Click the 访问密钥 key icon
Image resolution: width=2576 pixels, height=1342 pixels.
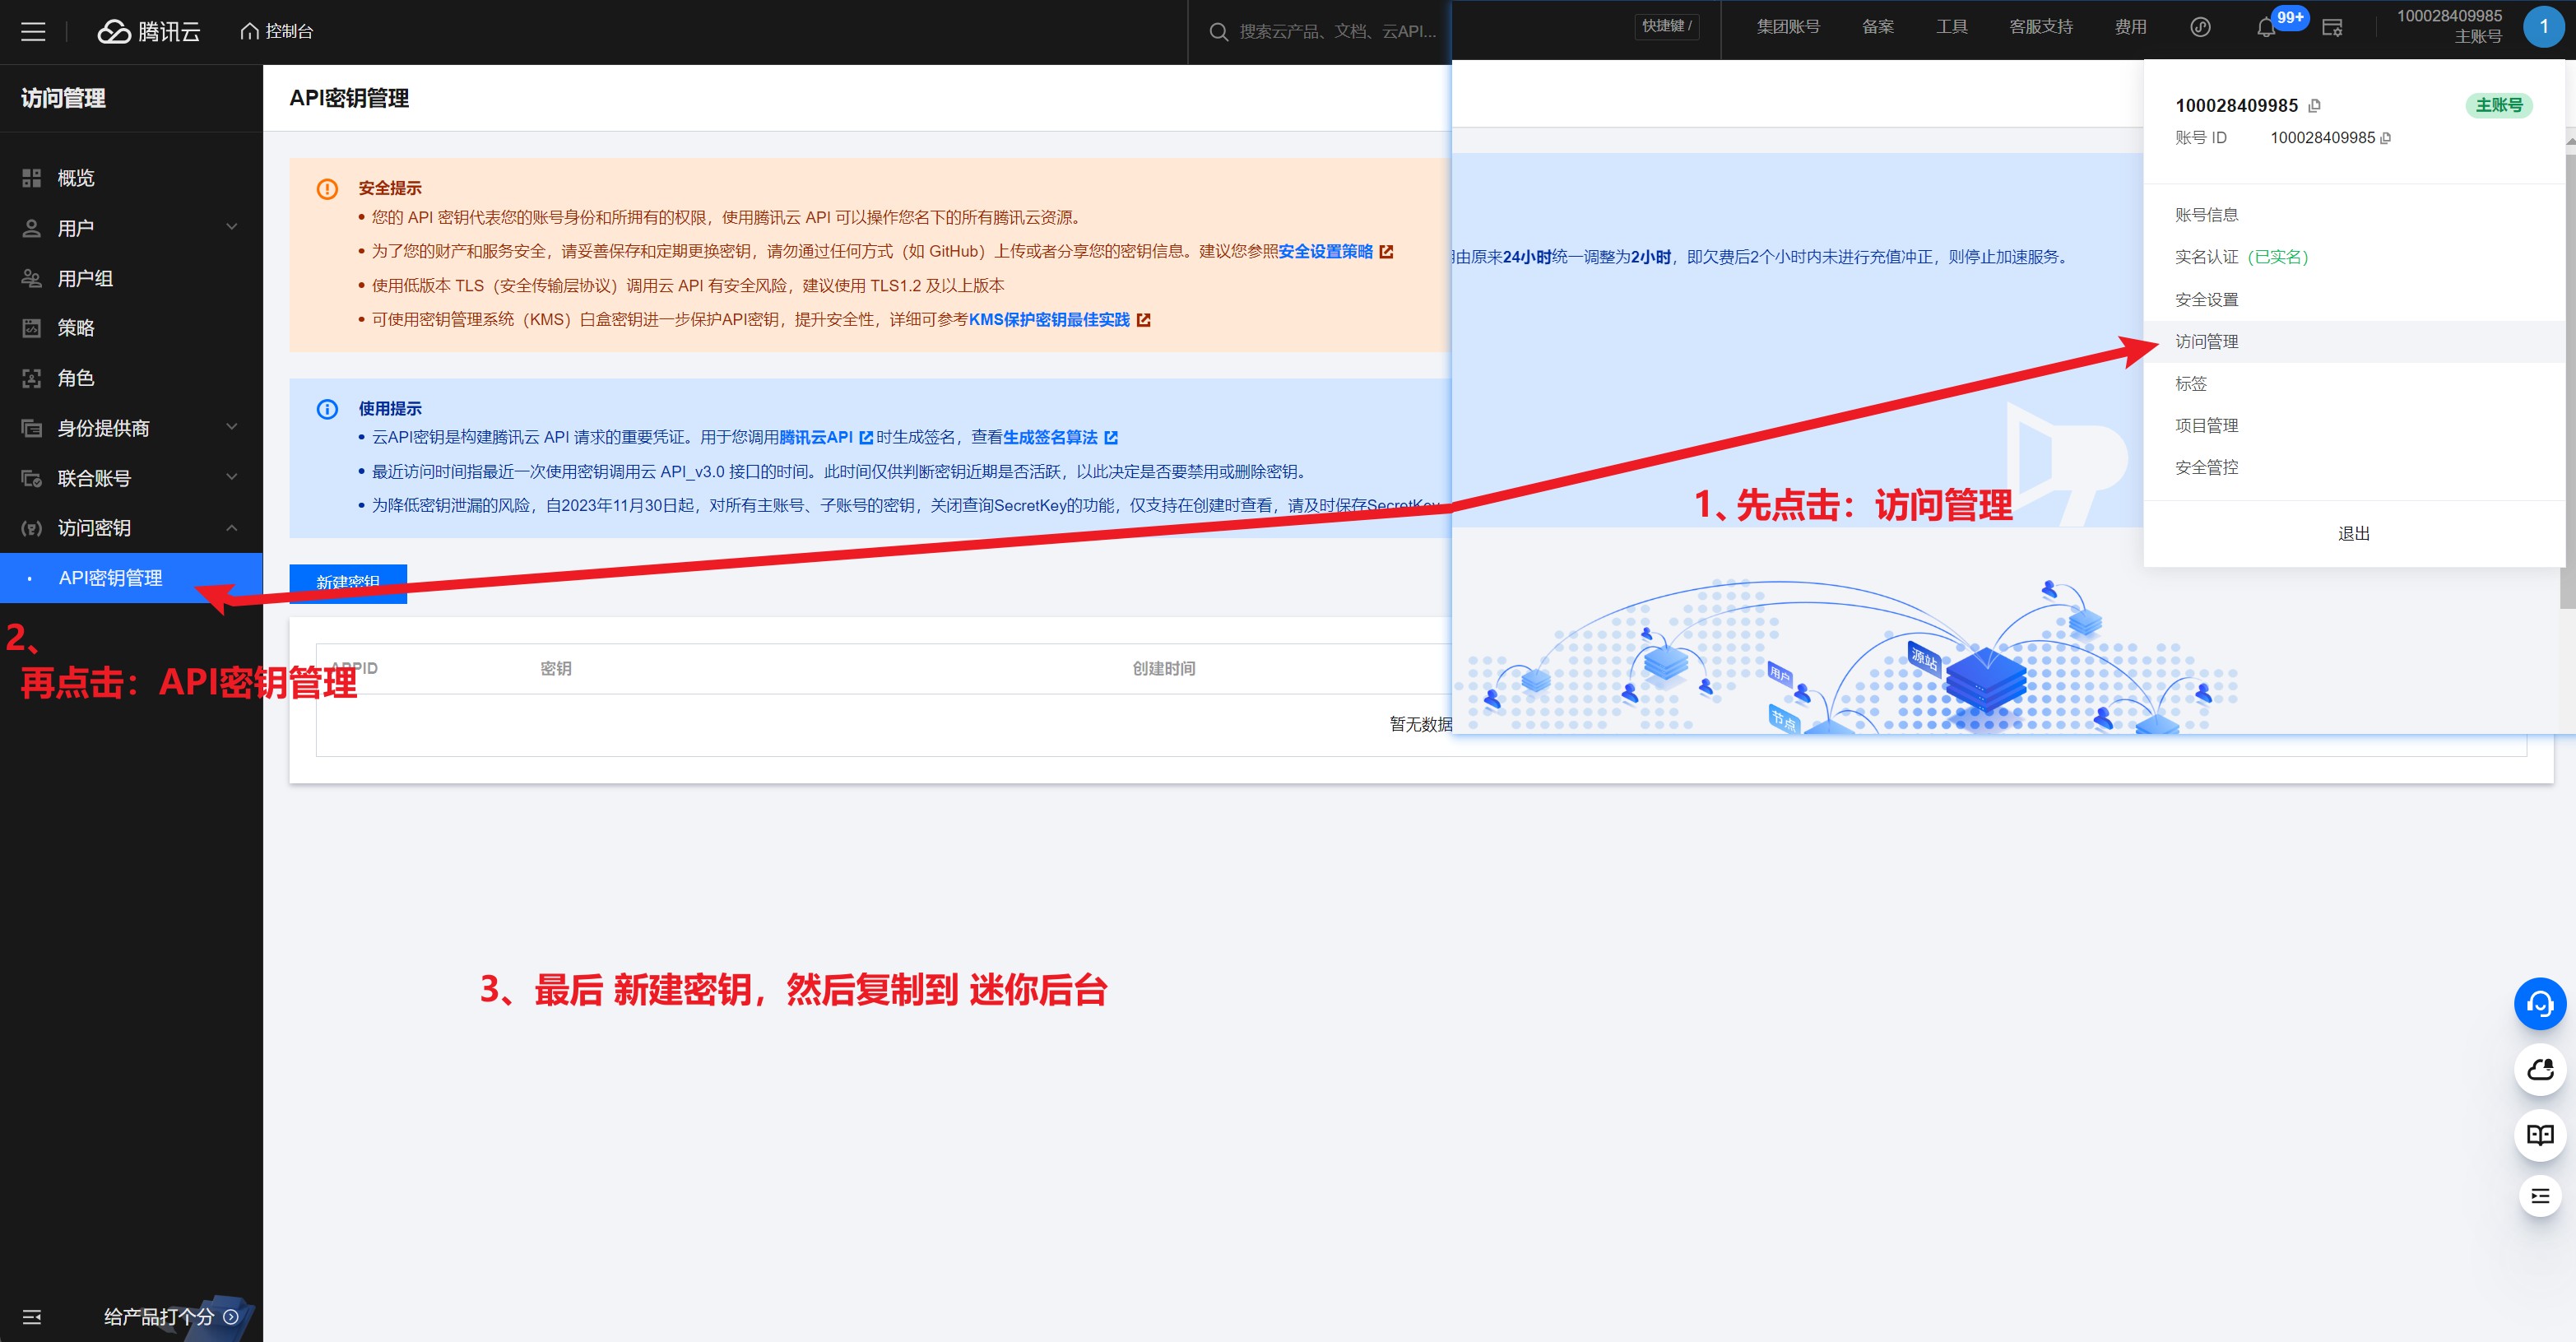click(32, 528)
